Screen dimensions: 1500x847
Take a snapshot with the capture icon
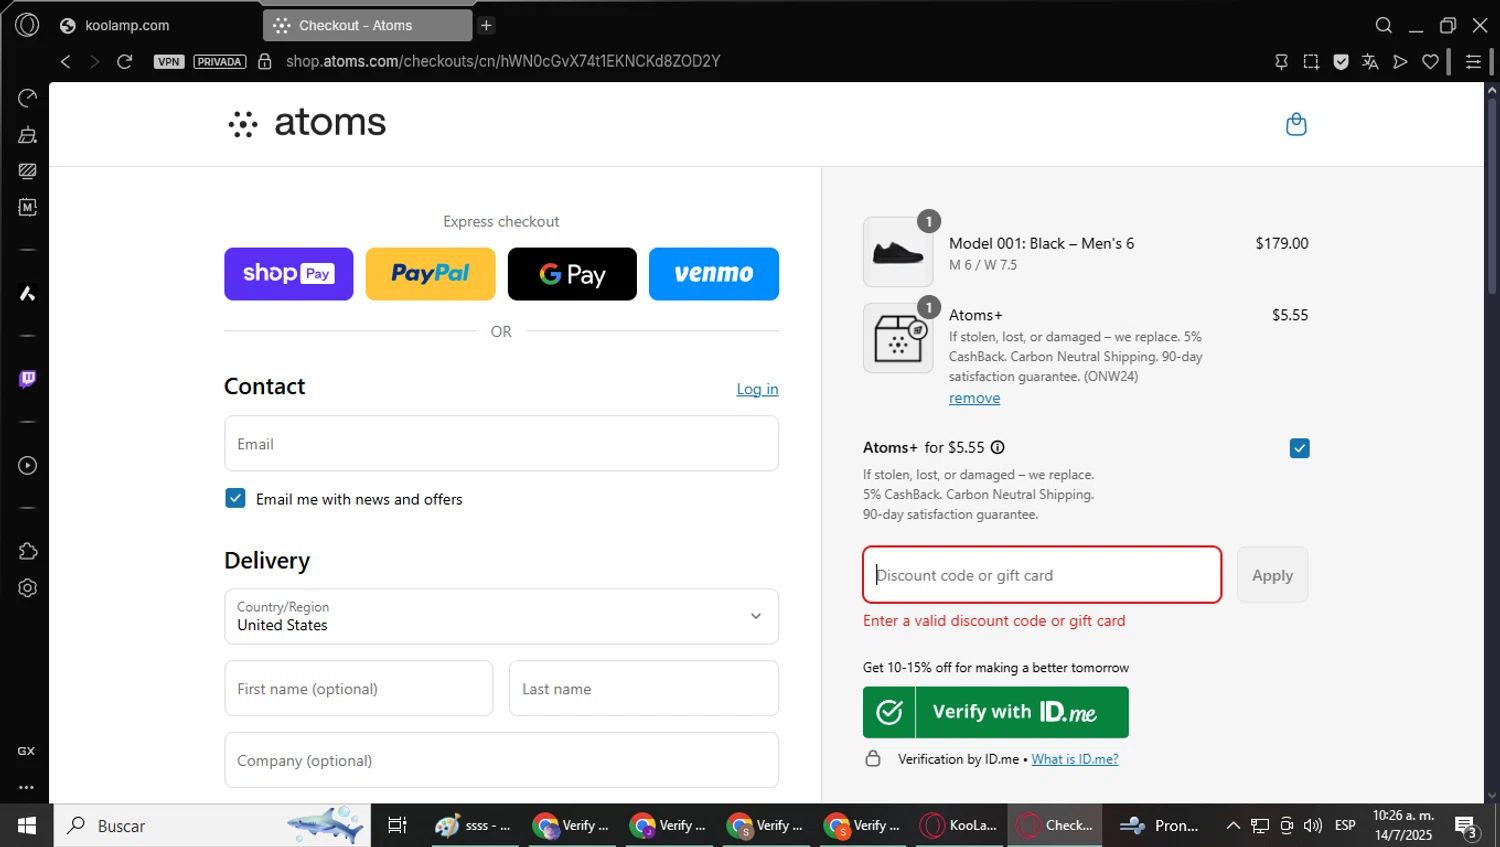point(1311,62)
